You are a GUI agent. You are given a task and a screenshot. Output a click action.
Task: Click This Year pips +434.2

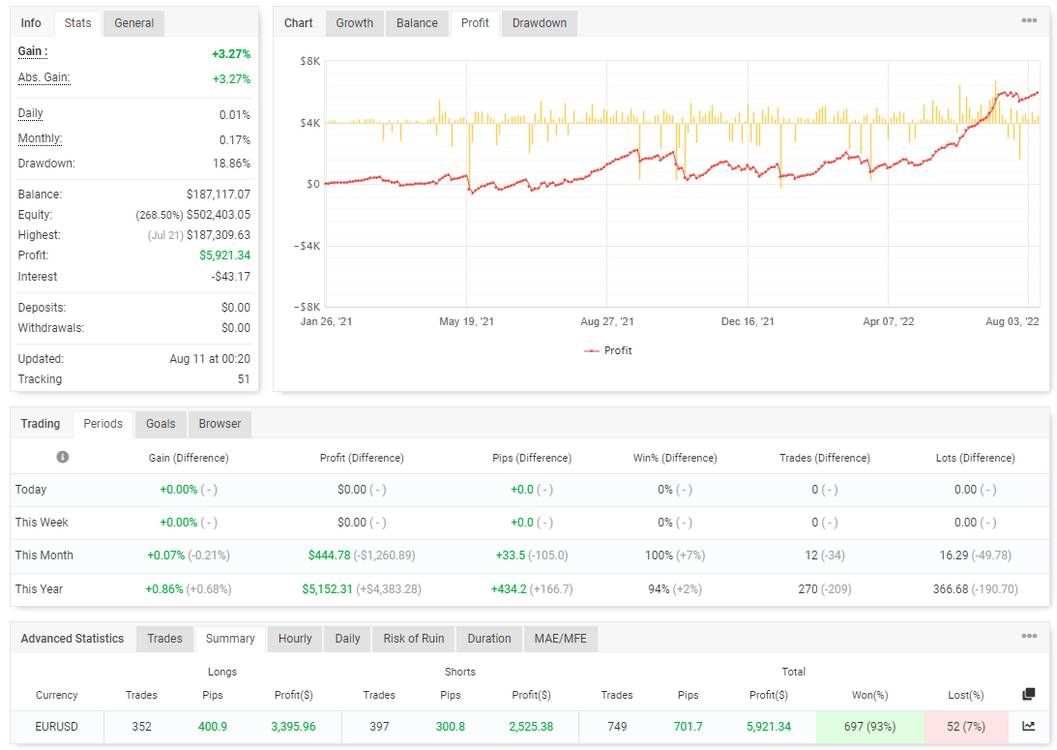coord(508,589)
